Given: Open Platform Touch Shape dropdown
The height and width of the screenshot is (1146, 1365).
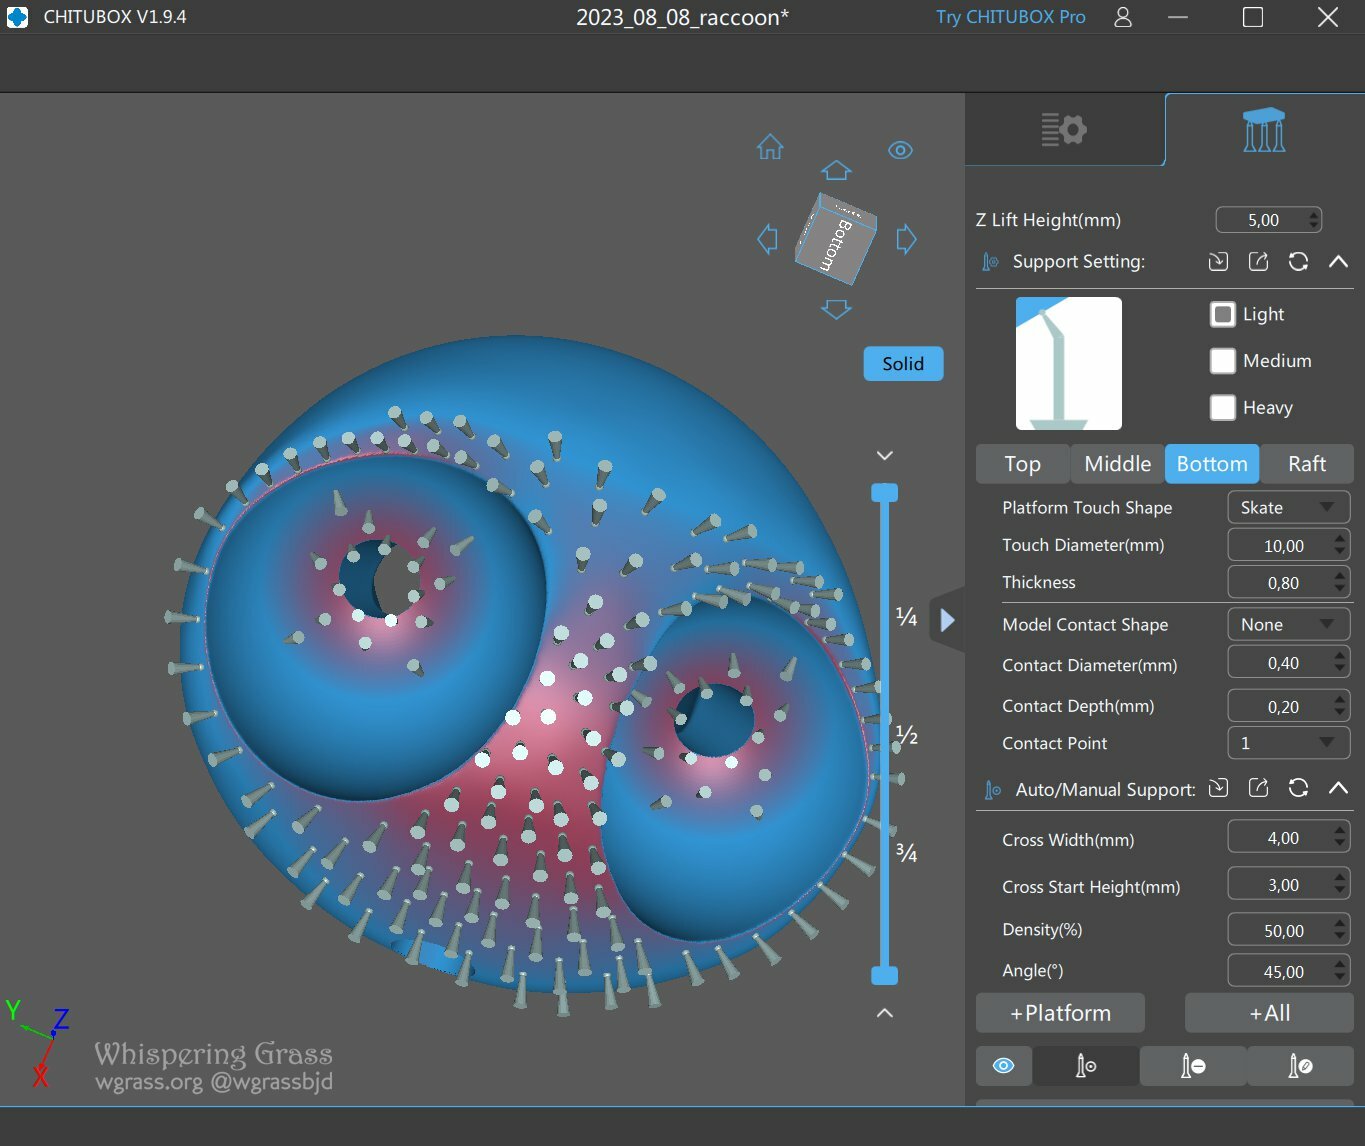Looking at the screenshot, I should tap(1288, 508).
